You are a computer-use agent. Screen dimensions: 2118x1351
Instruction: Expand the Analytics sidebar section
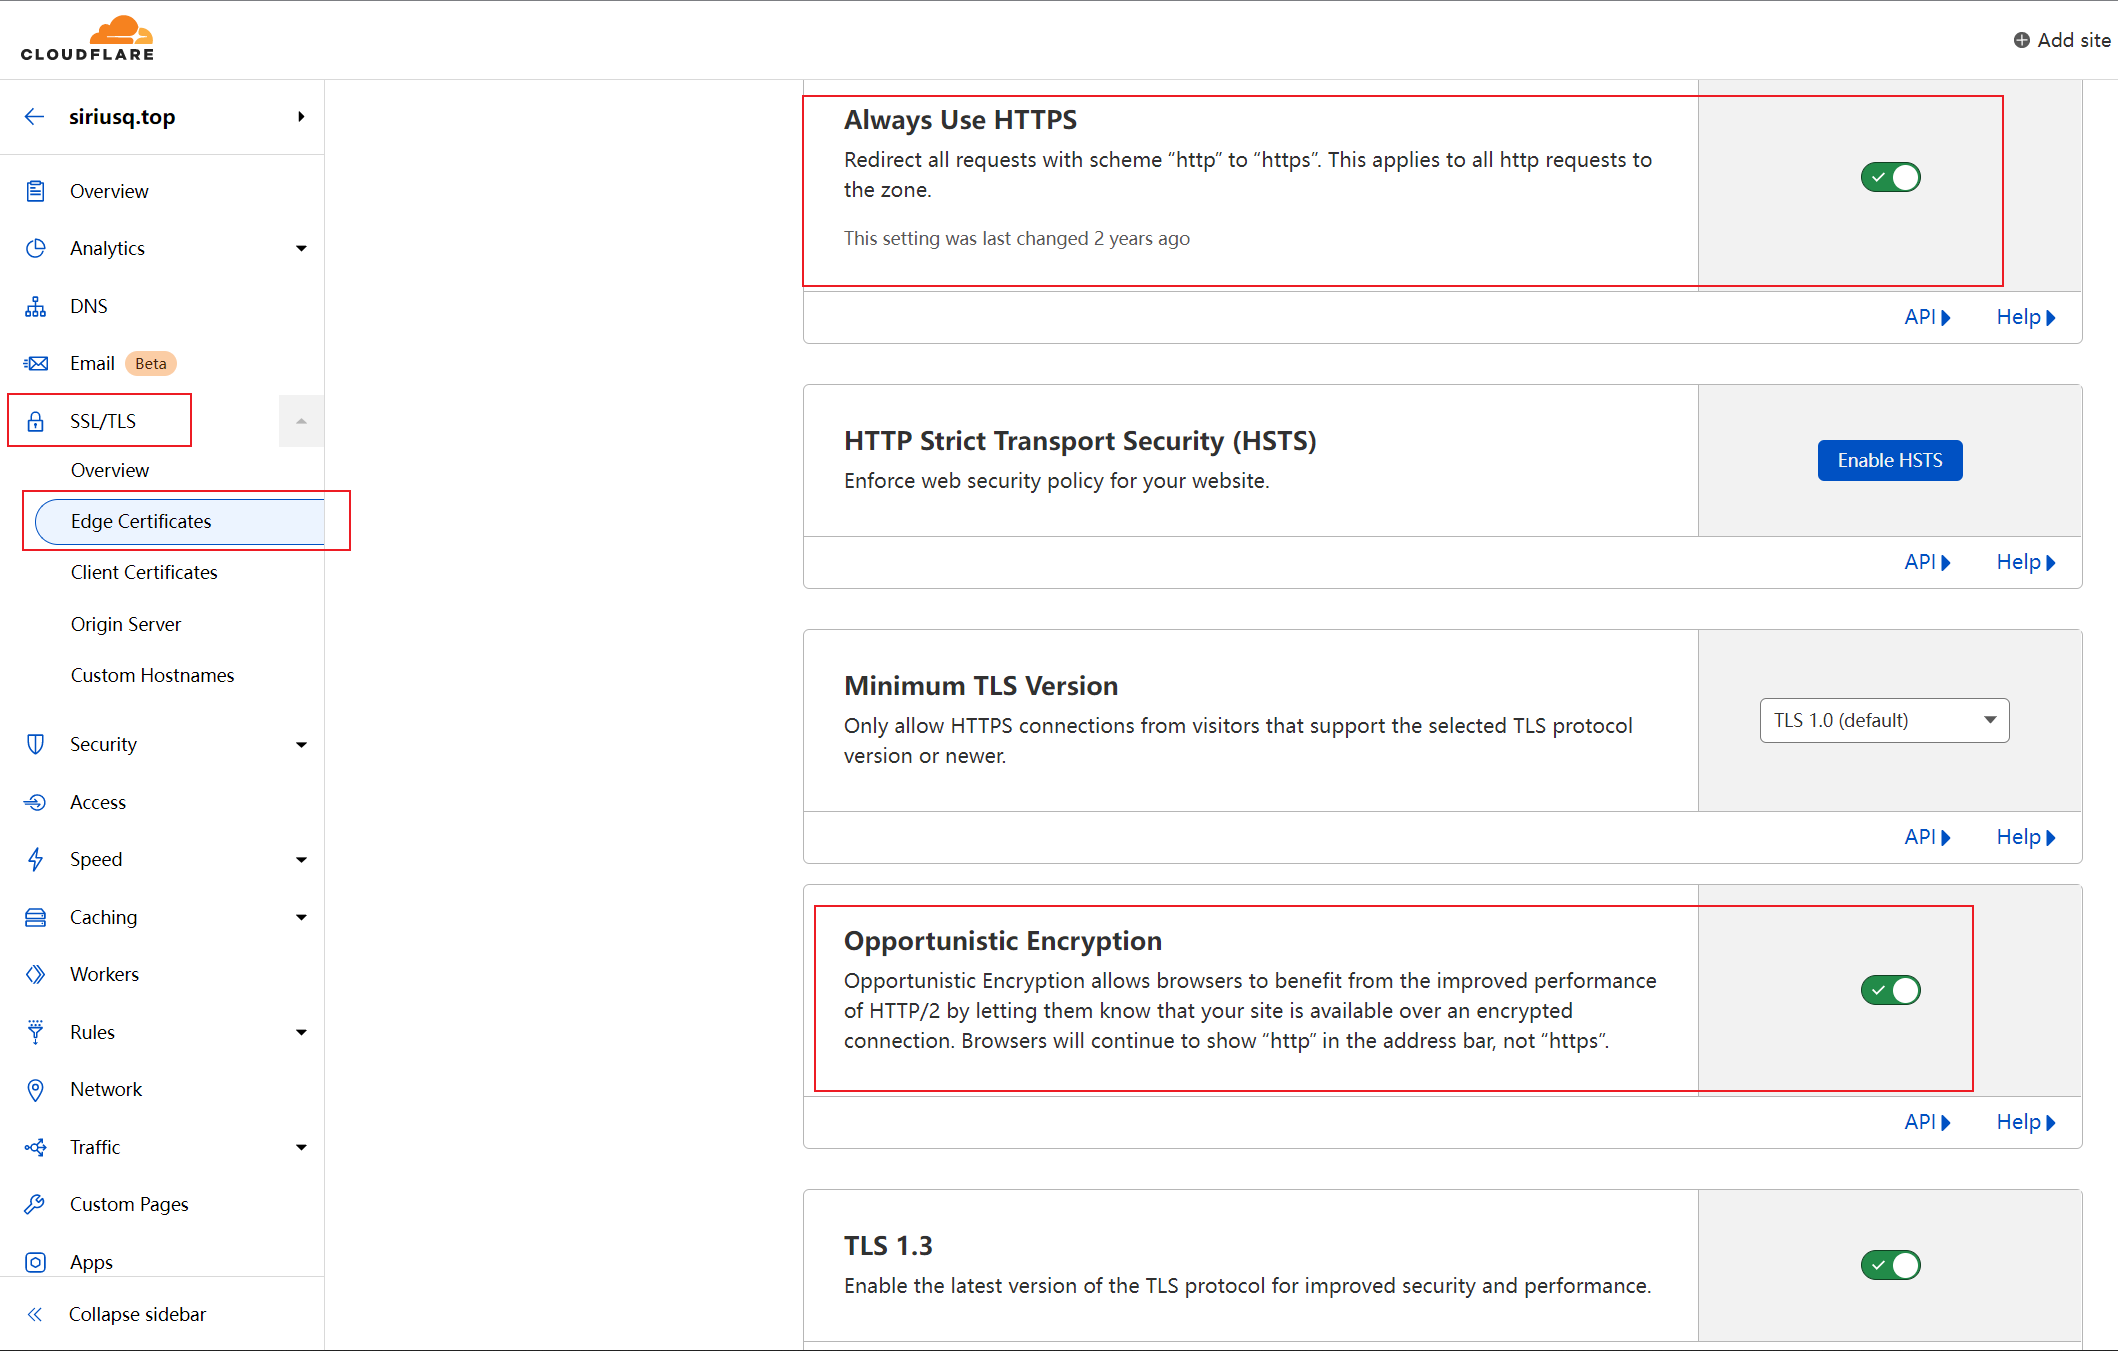coord(301,248)
